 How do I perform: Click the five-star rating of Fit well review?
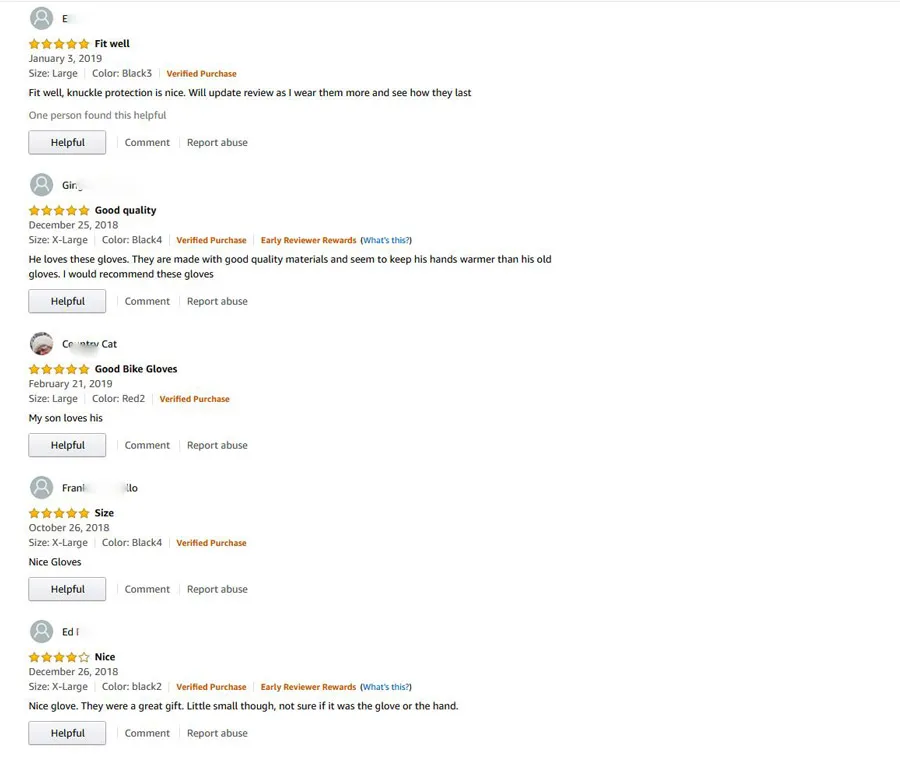[59, 44]
